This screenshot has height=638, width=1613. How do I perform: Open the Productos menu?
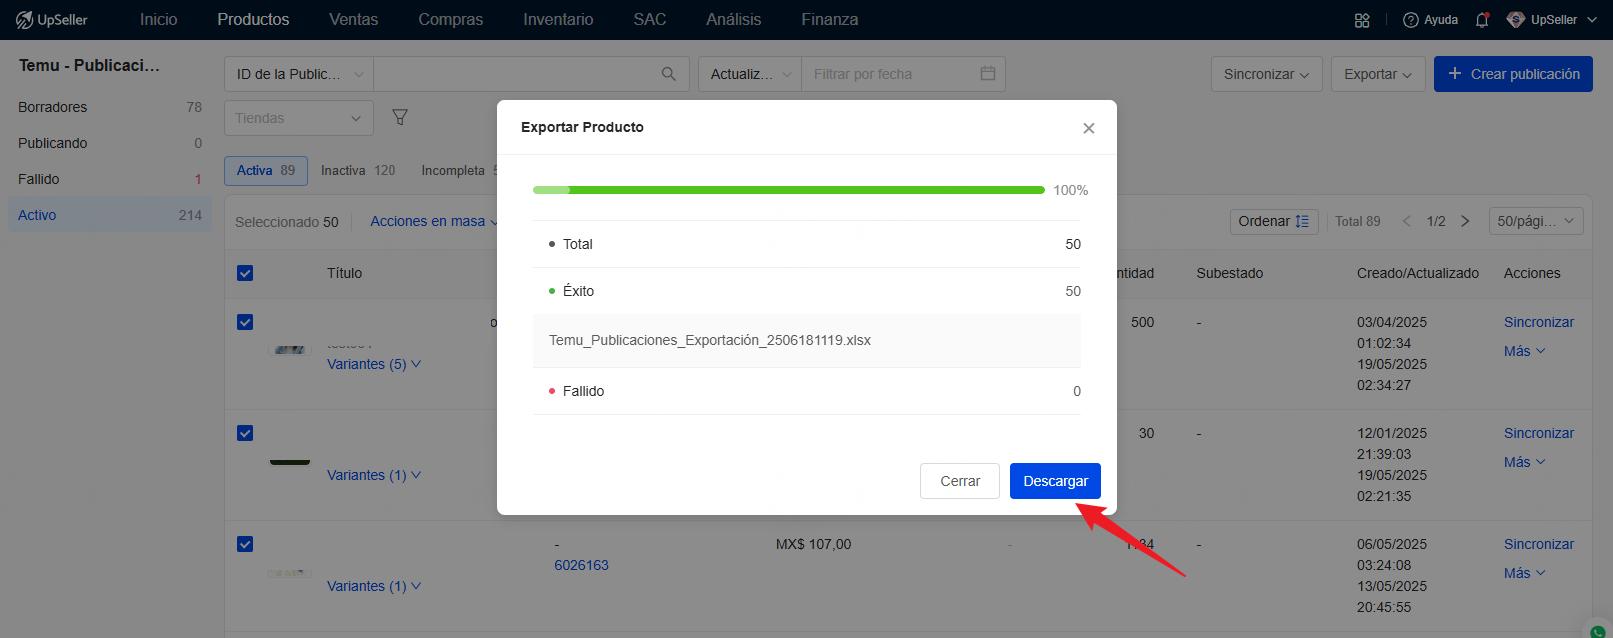pos(253,20)
